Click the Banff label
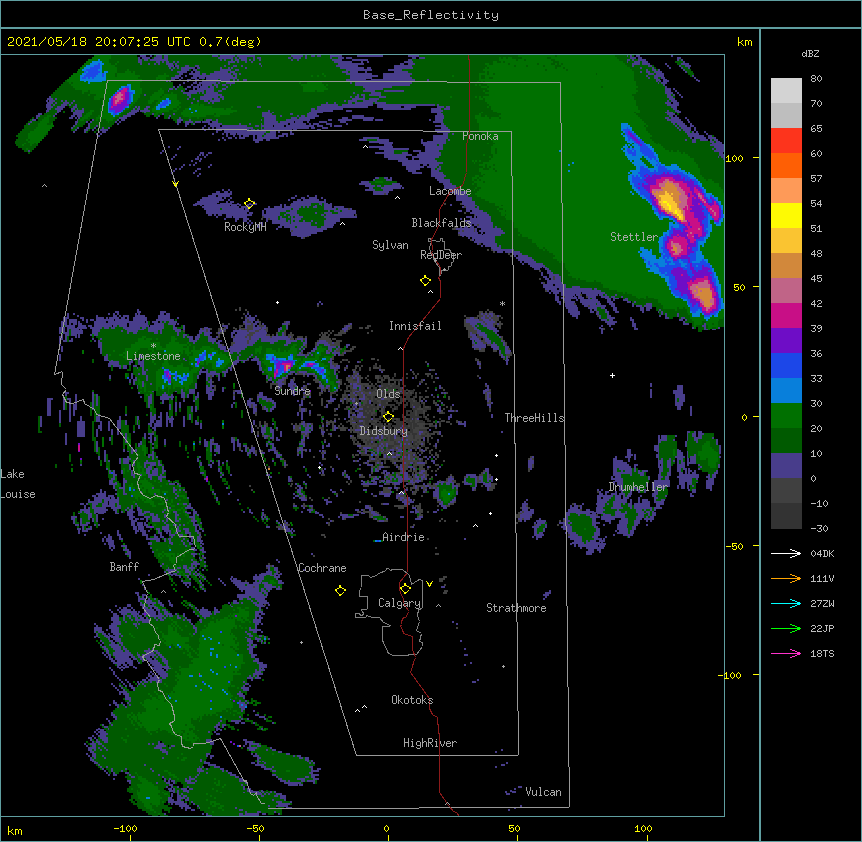The image size is (862, 842). point(124,567)
